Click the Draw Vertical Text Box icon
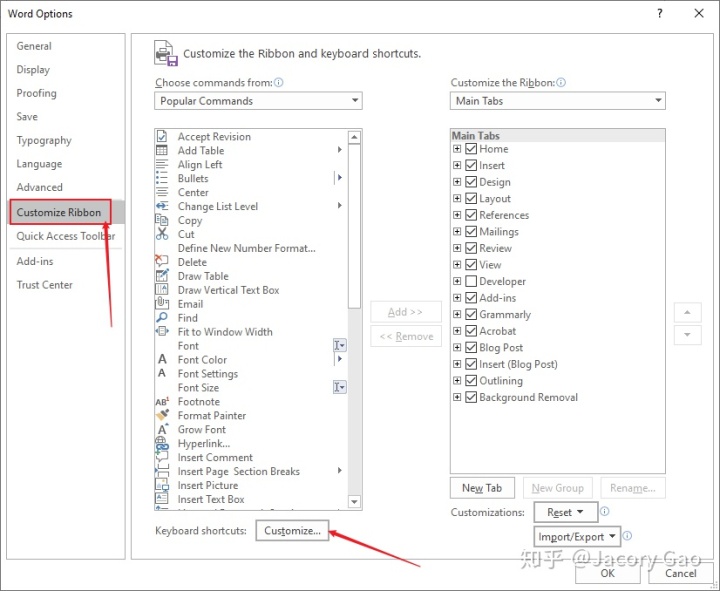The height and width of the screenshot is (591, 720). click(x=162, y=290)
